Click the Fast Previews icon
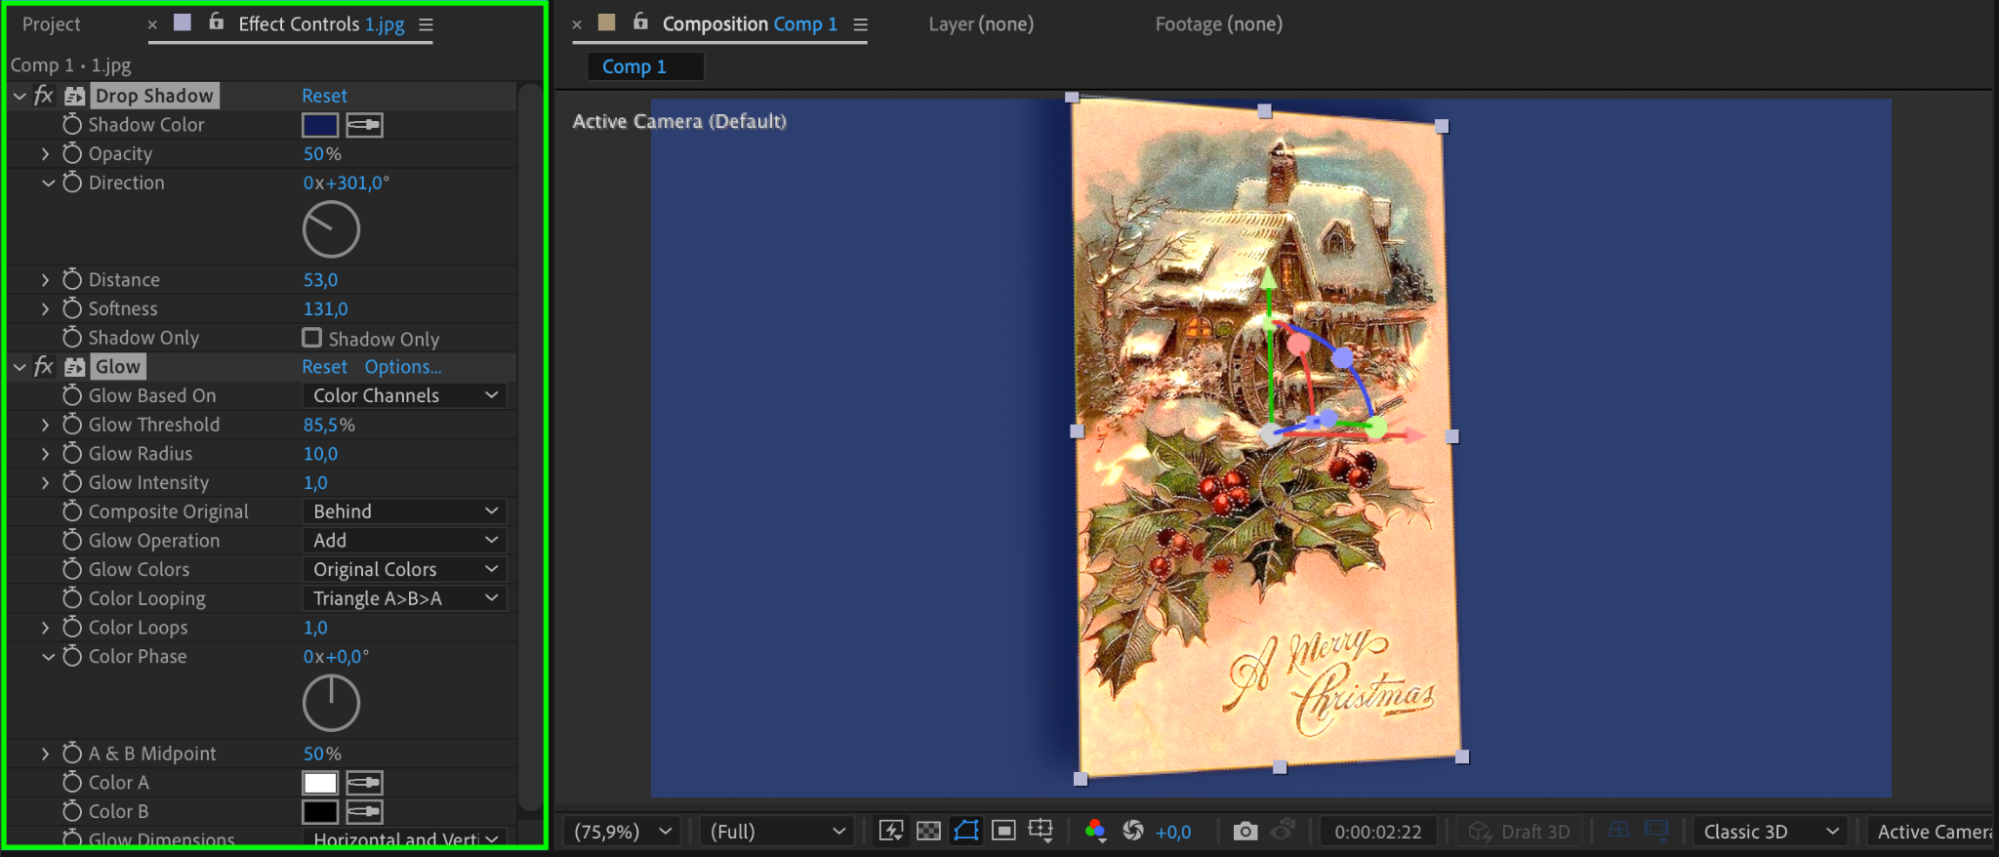 point(891,831)
